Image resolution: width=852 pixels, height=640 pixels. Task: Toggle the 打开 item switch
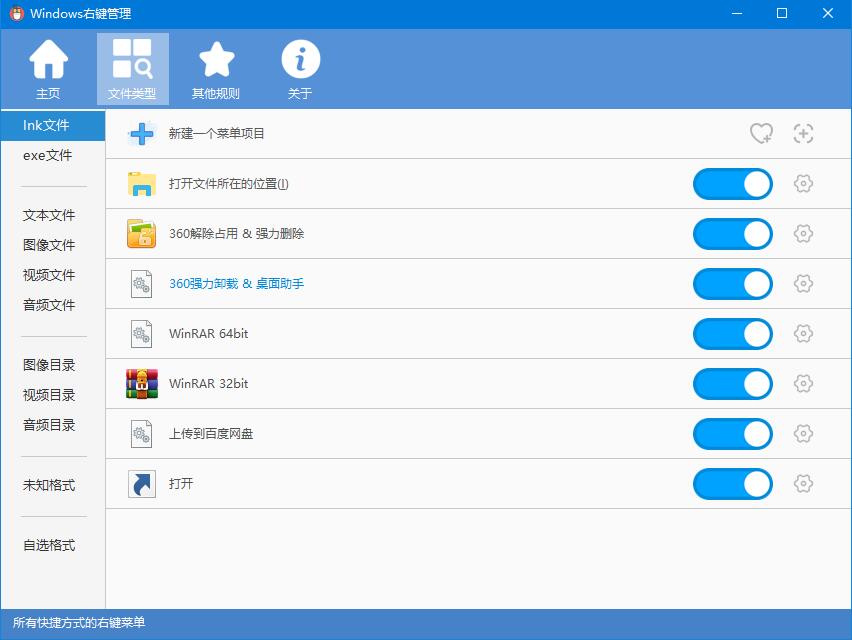pyautogui.click(x=732, y=484)
